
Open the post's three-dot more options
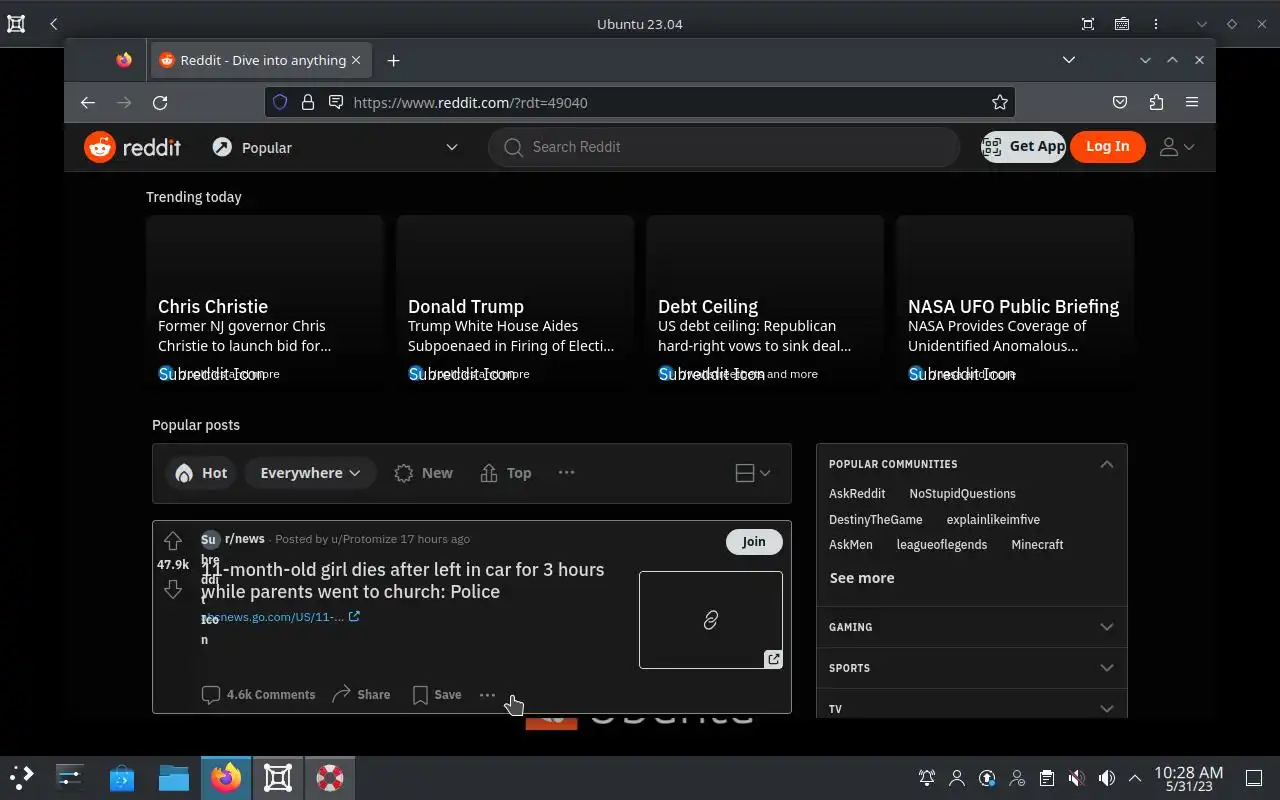point(487,694)
